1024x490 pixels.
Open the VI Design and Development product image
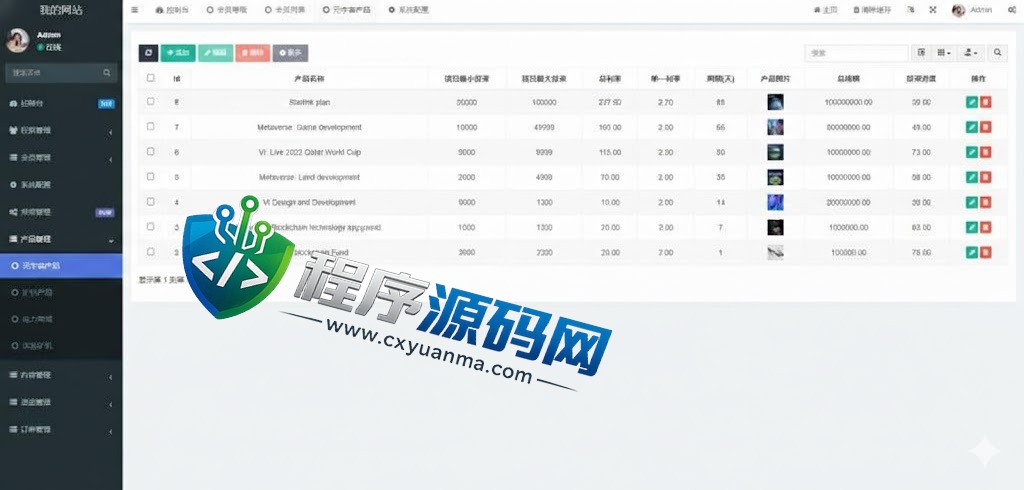[775, 202]
